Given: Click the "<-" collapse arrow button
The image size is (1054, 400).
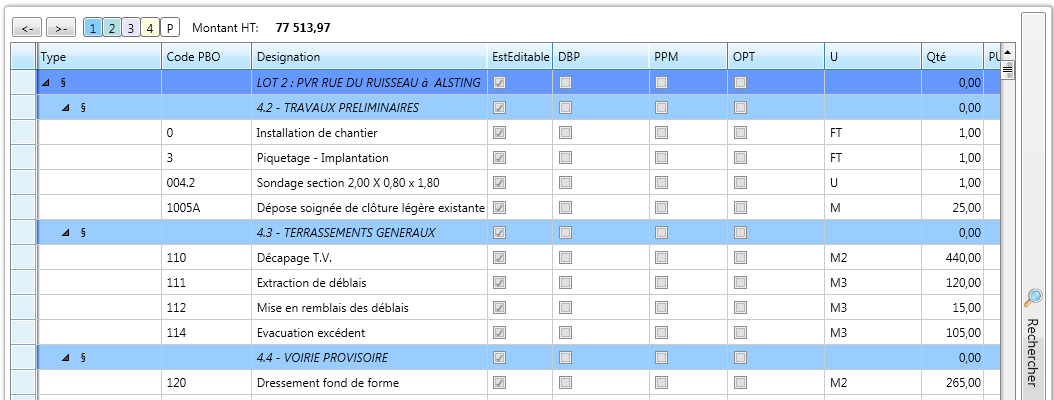Looking at the screenshot, I should [x=28, y=28].
